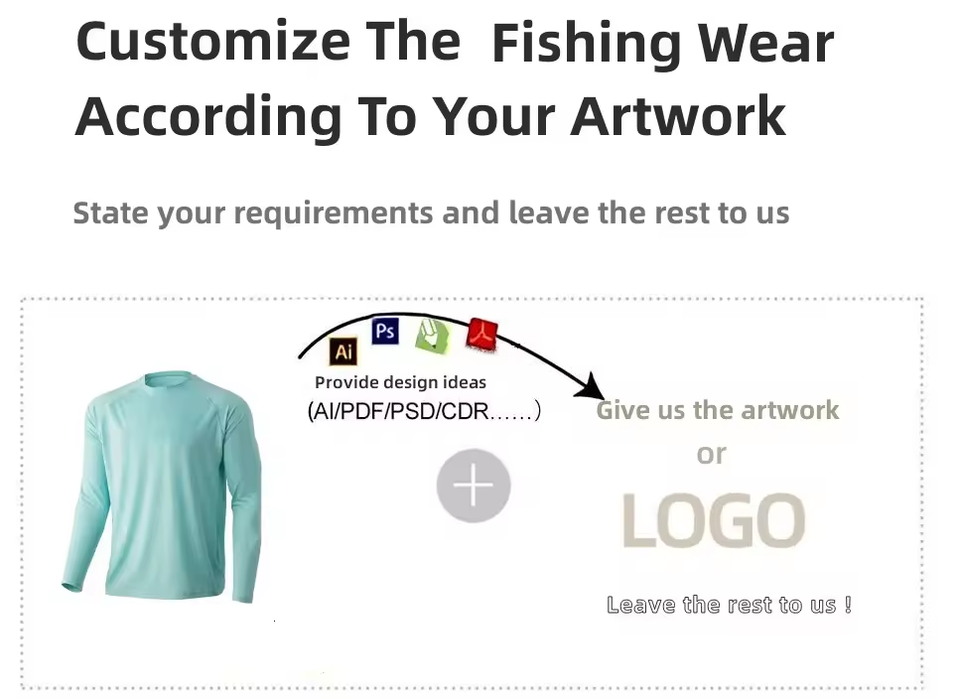
Task: Click the large LOGO placeholder text
Action: coord(714,520)
